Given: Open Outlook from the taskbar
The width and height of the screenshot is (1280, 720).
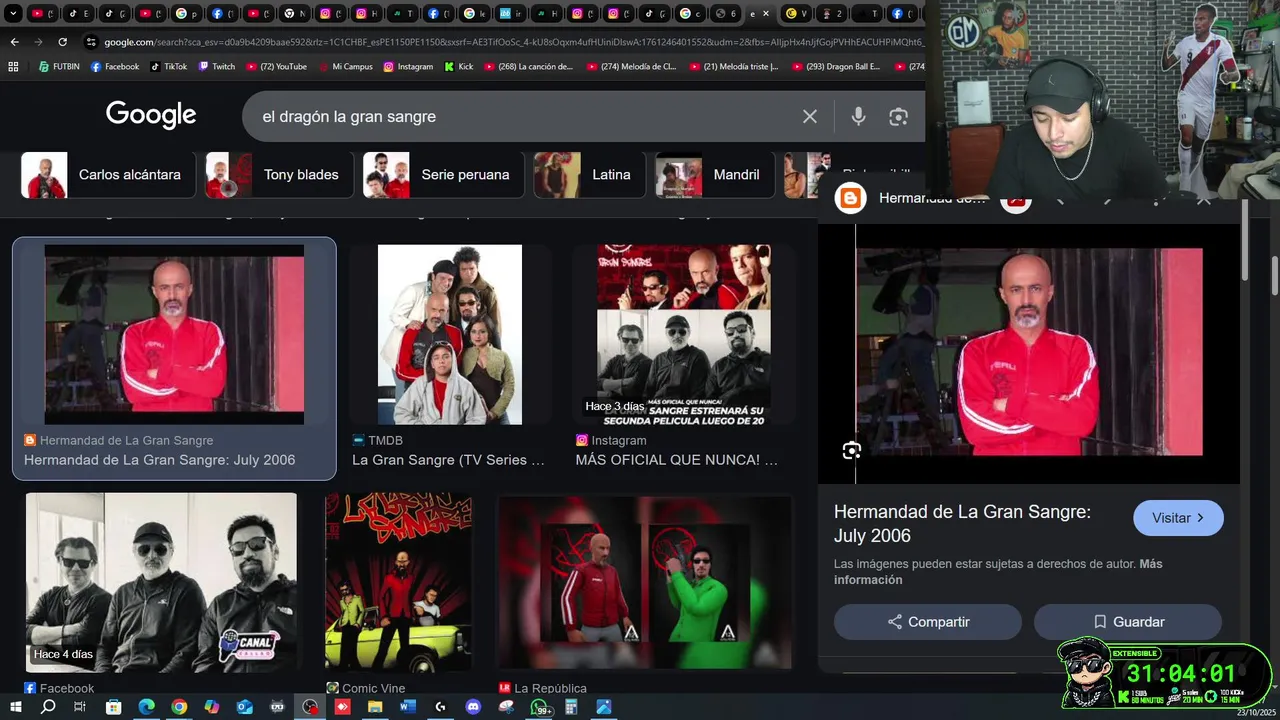Looking at the screenshot, I should pyautogui.click(x=245, y=707).
